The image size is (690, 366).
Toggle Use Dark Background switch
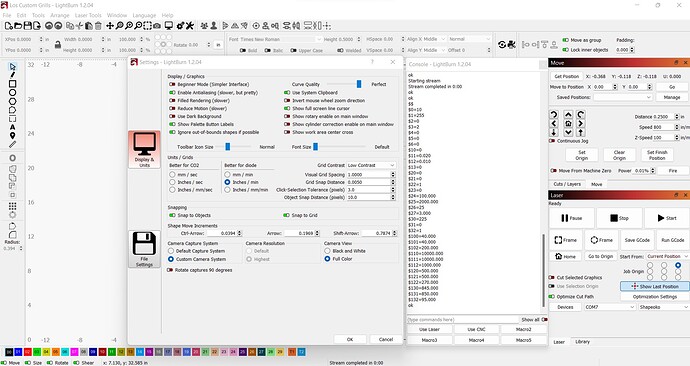[x=172, y=116]
